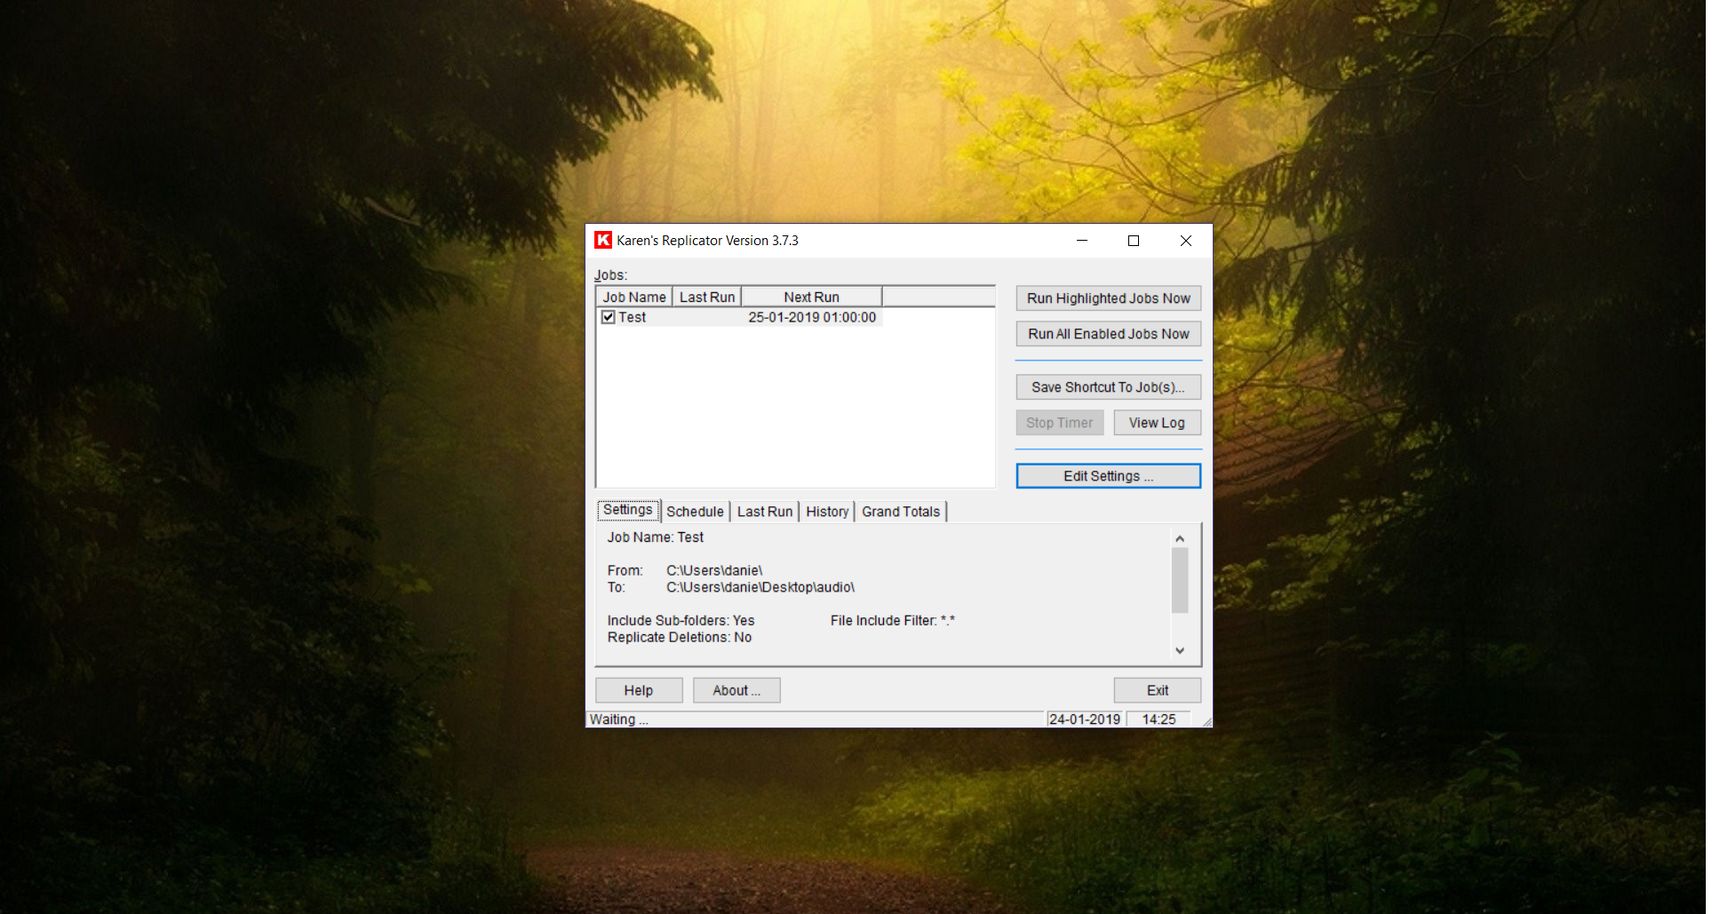Click the From path C:\Users\danie\
Screen dimensions: 1720x914
click(x=714, y=571)
